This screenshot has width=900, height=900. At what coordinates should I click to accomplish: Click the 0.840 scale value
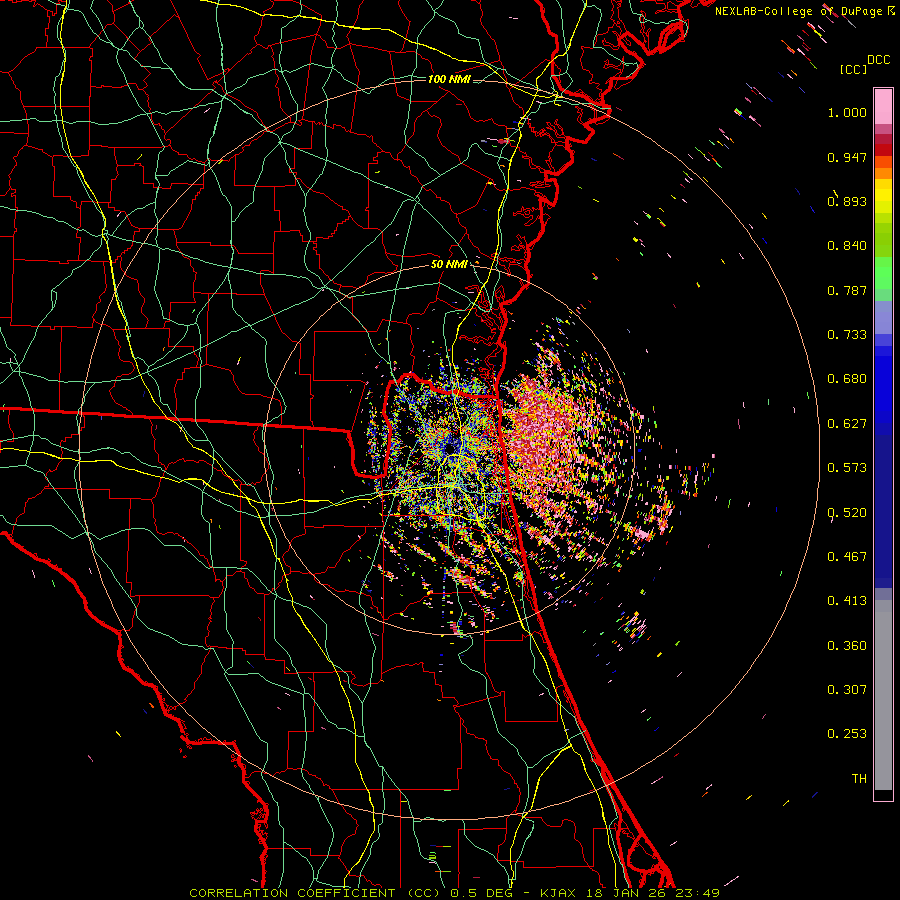[847, 246]
